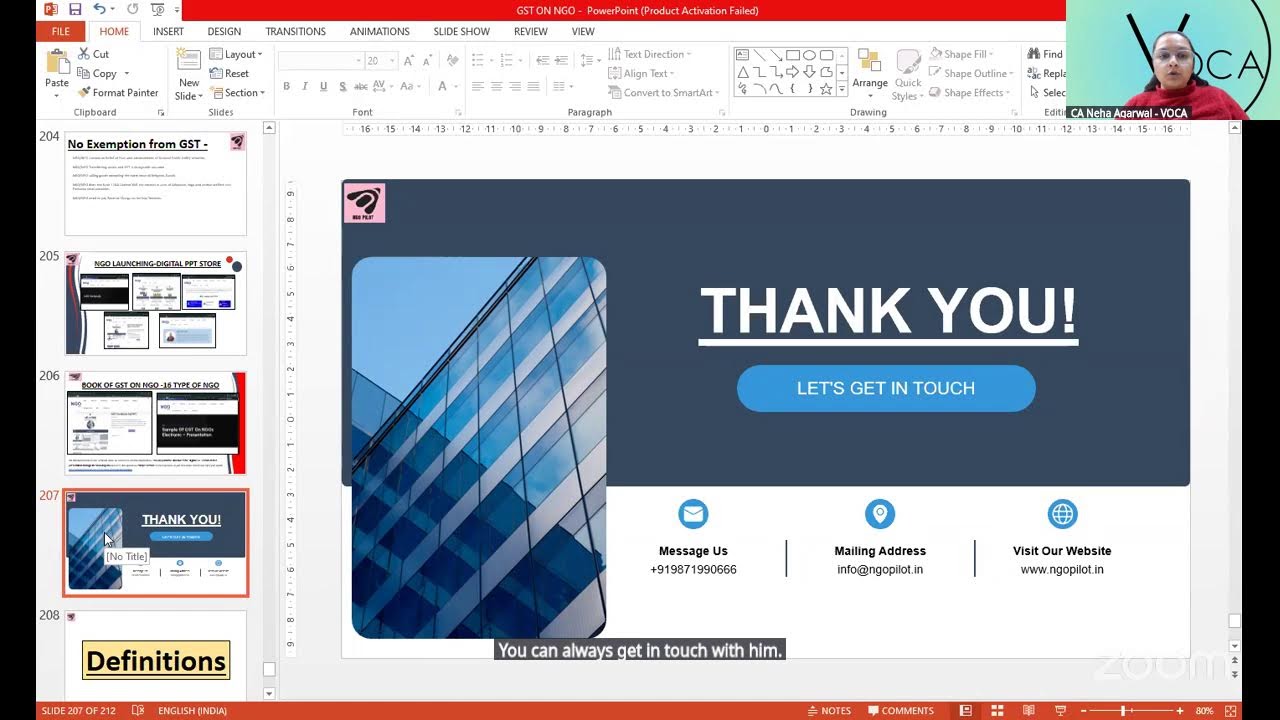Toggle Underline formatting
This screenshot has height=720, width=1280.
pos(323,87)
